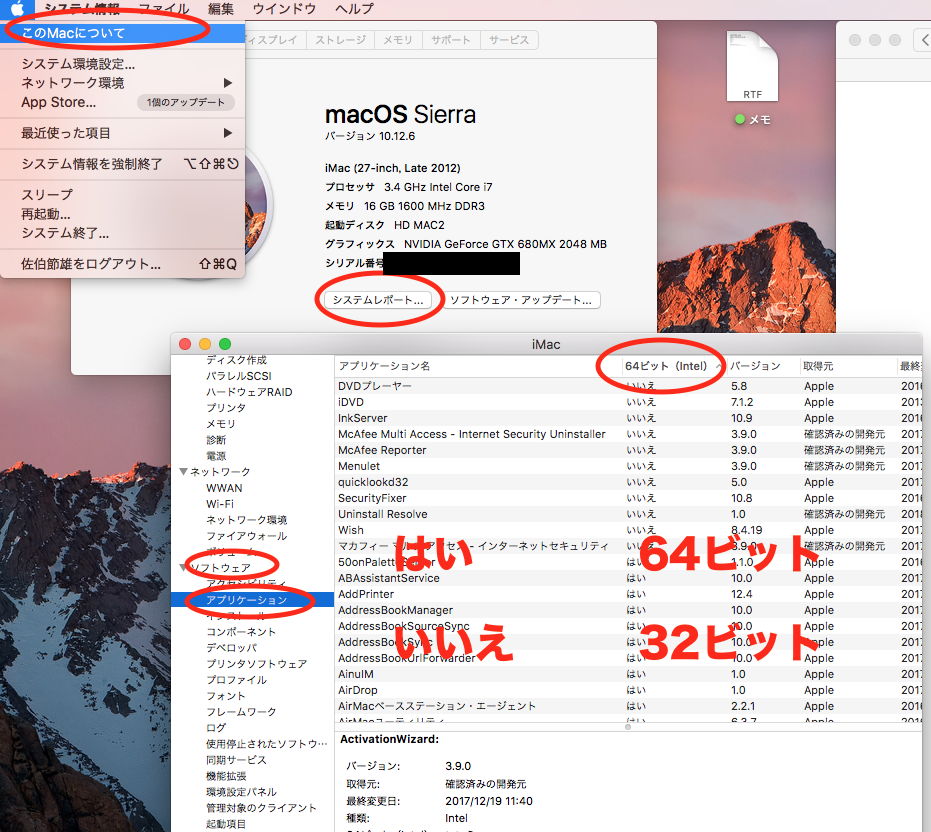Close the iMac system report window
931x832 pixels.
point(185,344)
